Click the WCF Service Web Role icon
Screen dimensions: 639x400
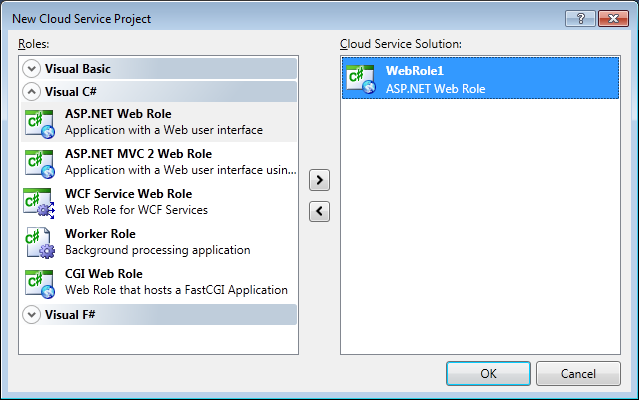tap(39, 201)
